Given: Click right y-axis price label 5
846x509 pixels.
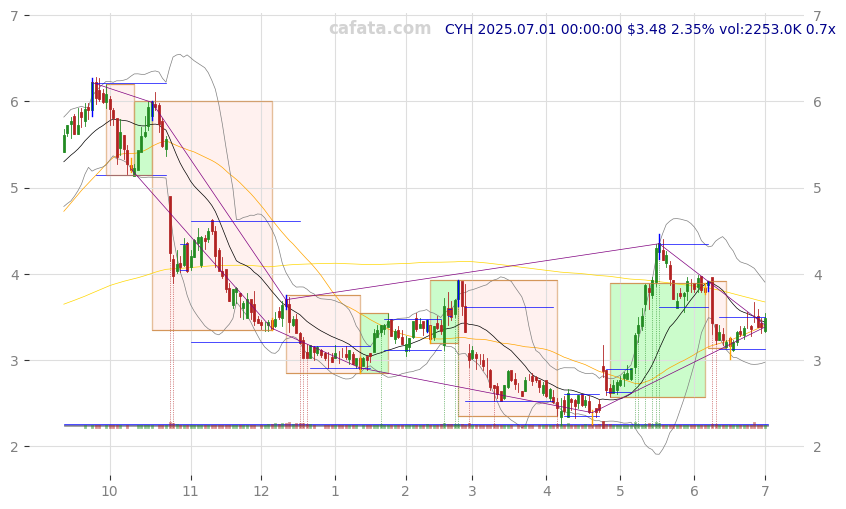Looking at the screenshot, I should 817,188.
